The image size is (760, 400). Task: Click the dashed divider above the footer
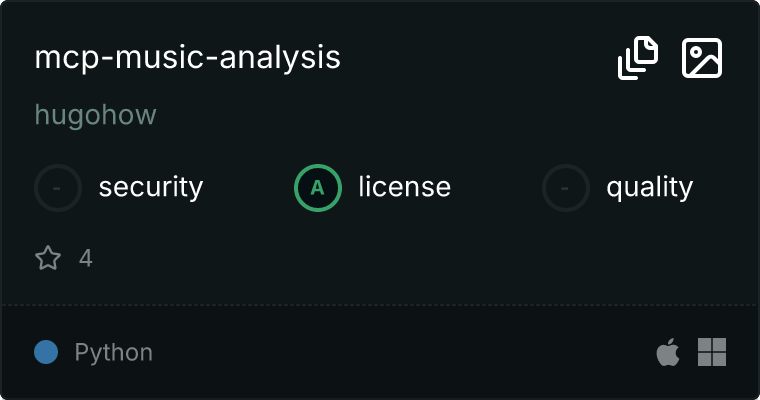click(380, 304)
